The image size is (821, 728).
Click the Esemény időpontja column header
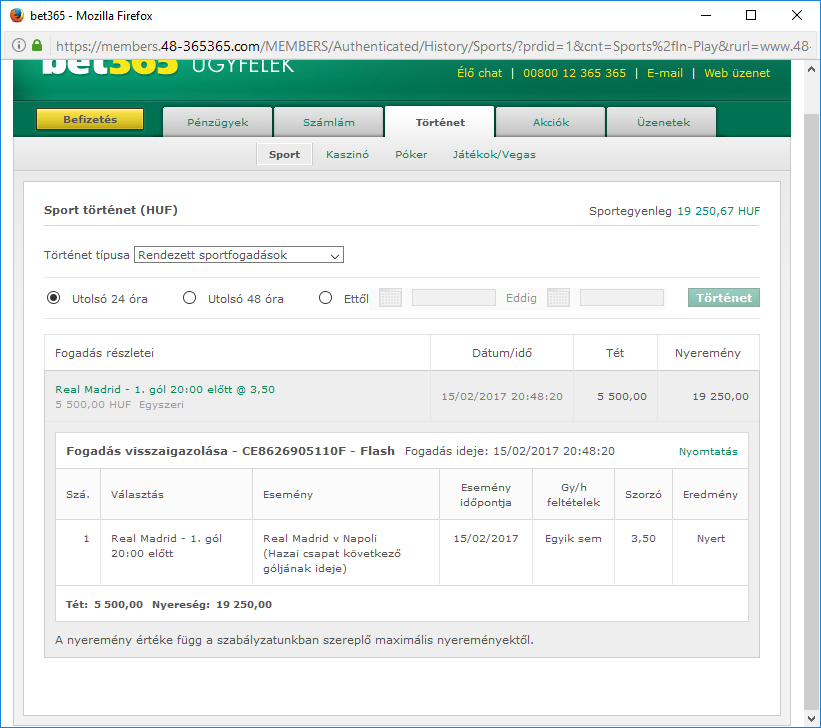point(485,495)
